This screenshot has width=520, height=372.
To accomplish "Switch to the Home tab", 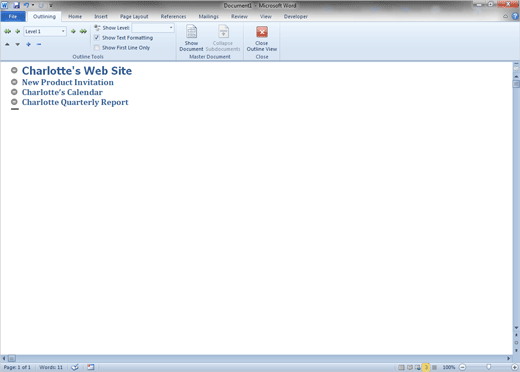I will 75,16.
